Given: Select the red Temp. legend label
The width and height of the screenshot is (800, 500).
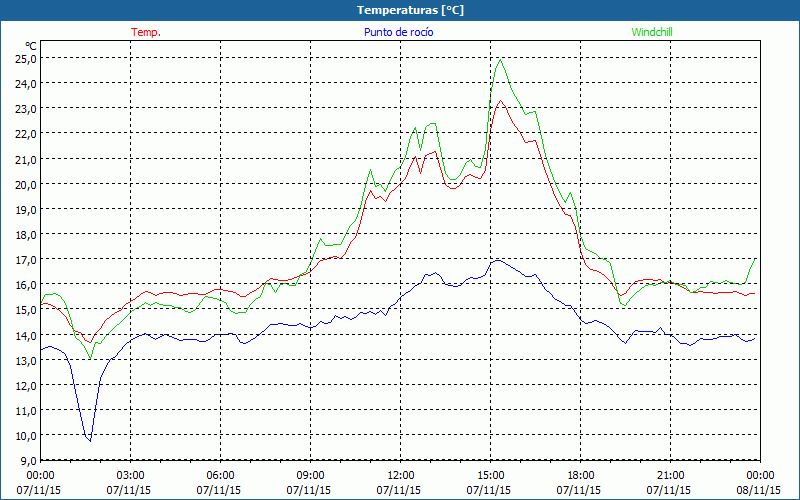Looking at the screenshot, I should pos(146,32).
